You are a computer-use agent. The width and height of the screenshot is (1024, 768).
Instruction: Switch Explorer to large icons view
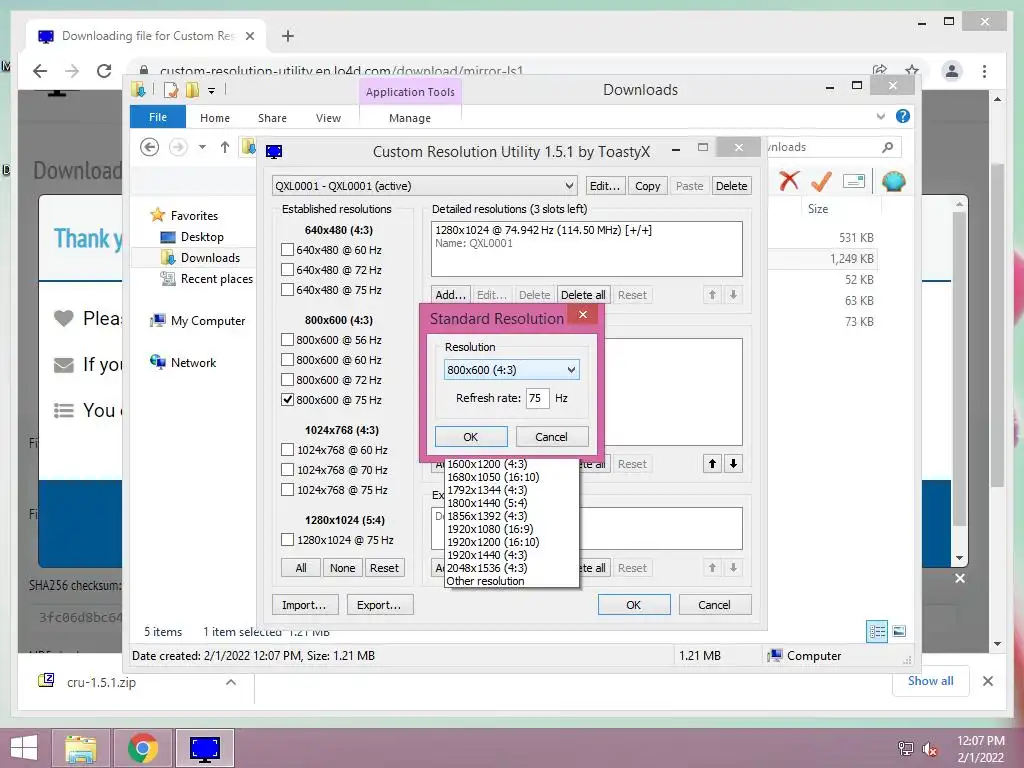(x=899, y=631)
